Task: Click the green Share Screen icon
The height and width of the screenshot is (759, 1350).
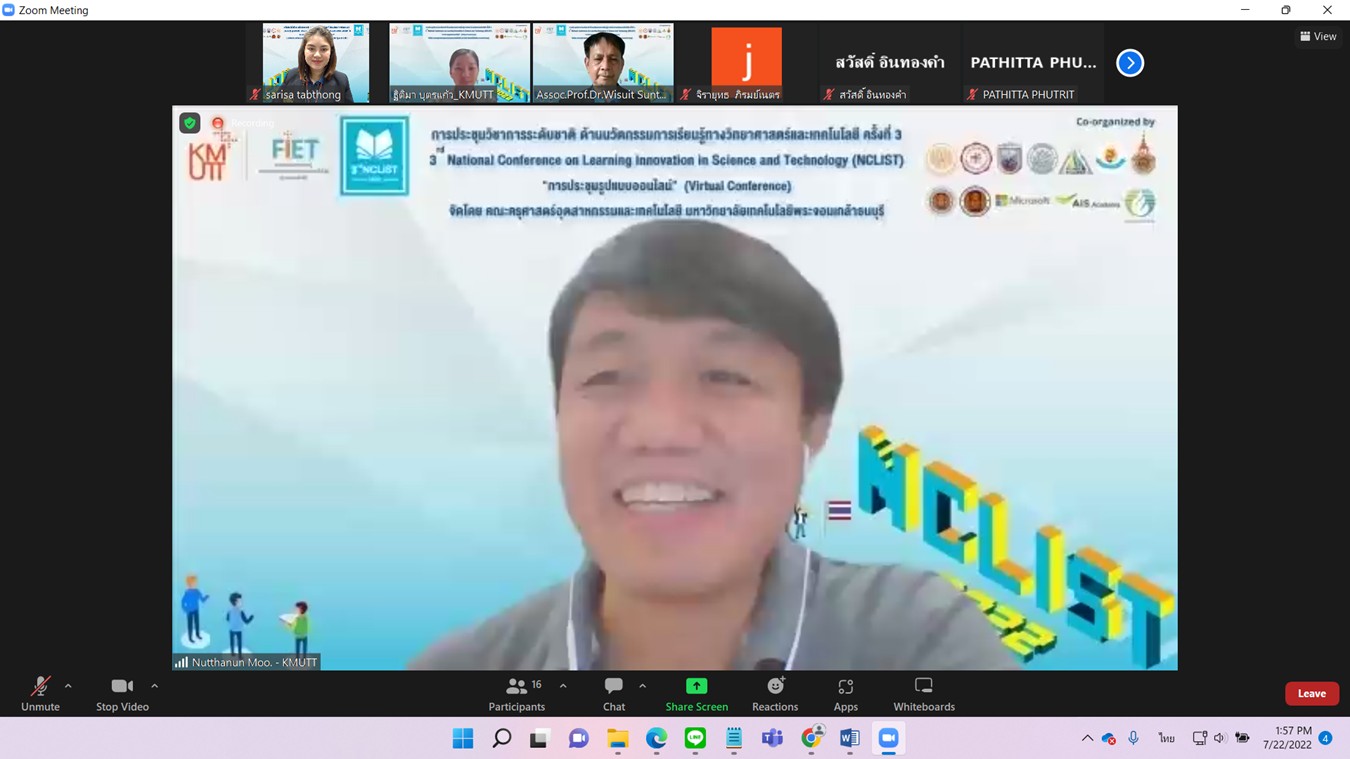Action: [x=696, y=686]
